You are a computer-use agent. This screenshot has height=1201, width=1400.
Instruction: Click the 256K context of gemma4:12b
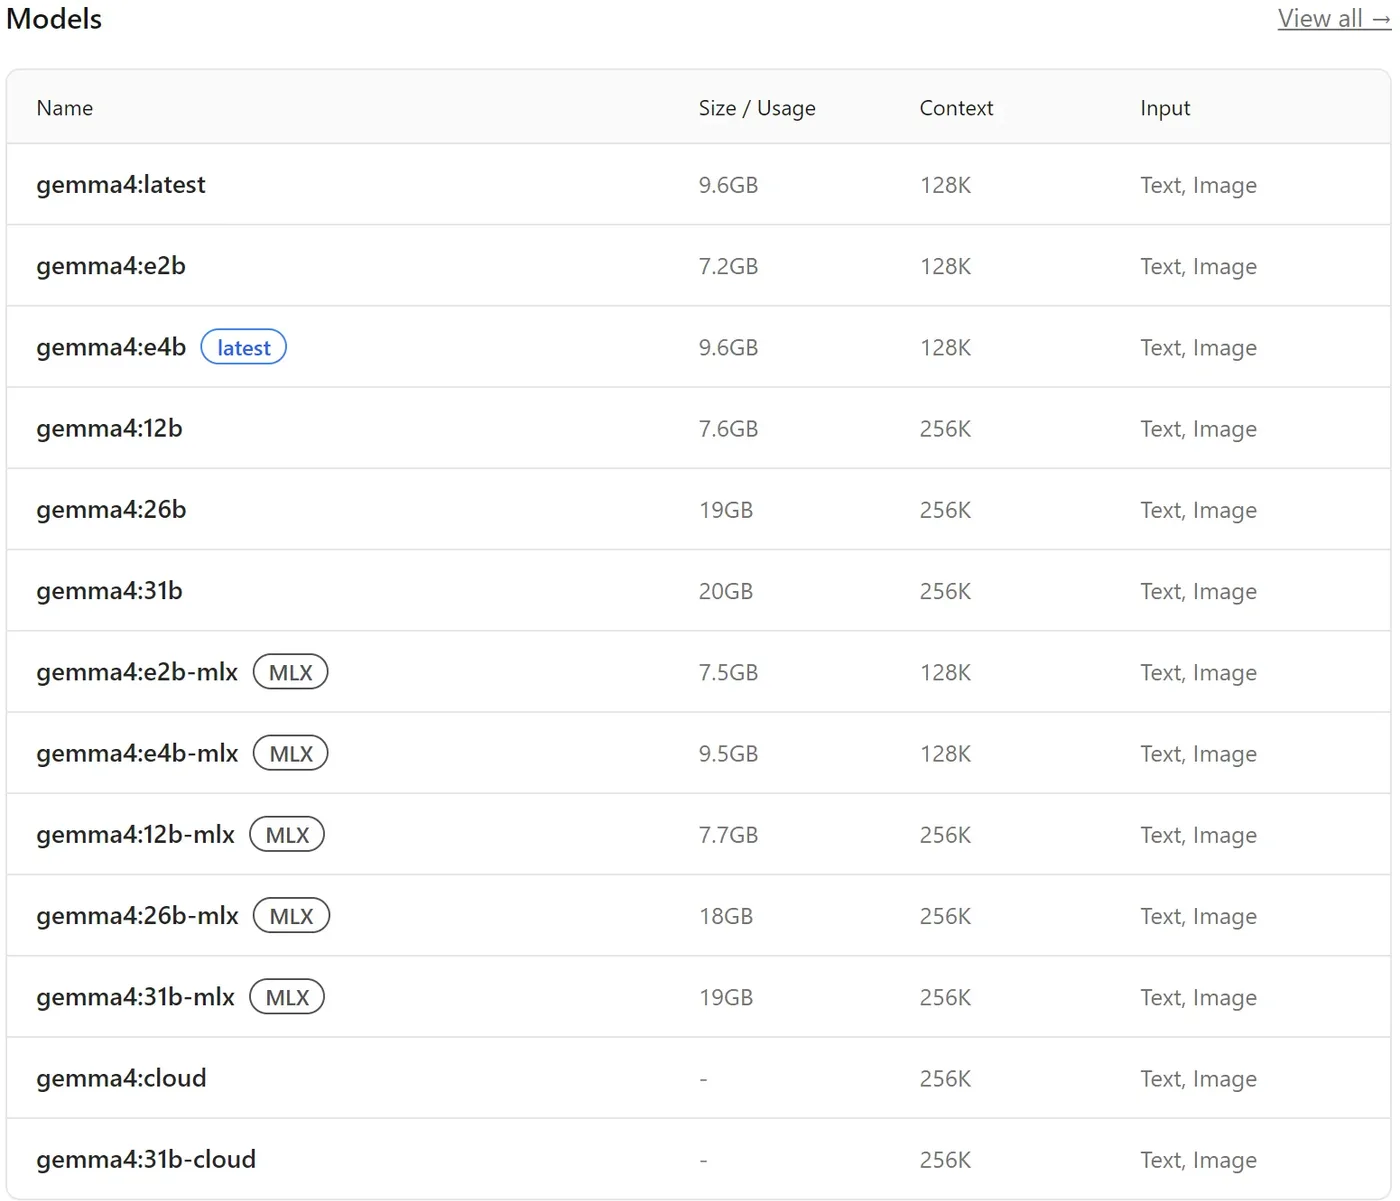point(945,428)
